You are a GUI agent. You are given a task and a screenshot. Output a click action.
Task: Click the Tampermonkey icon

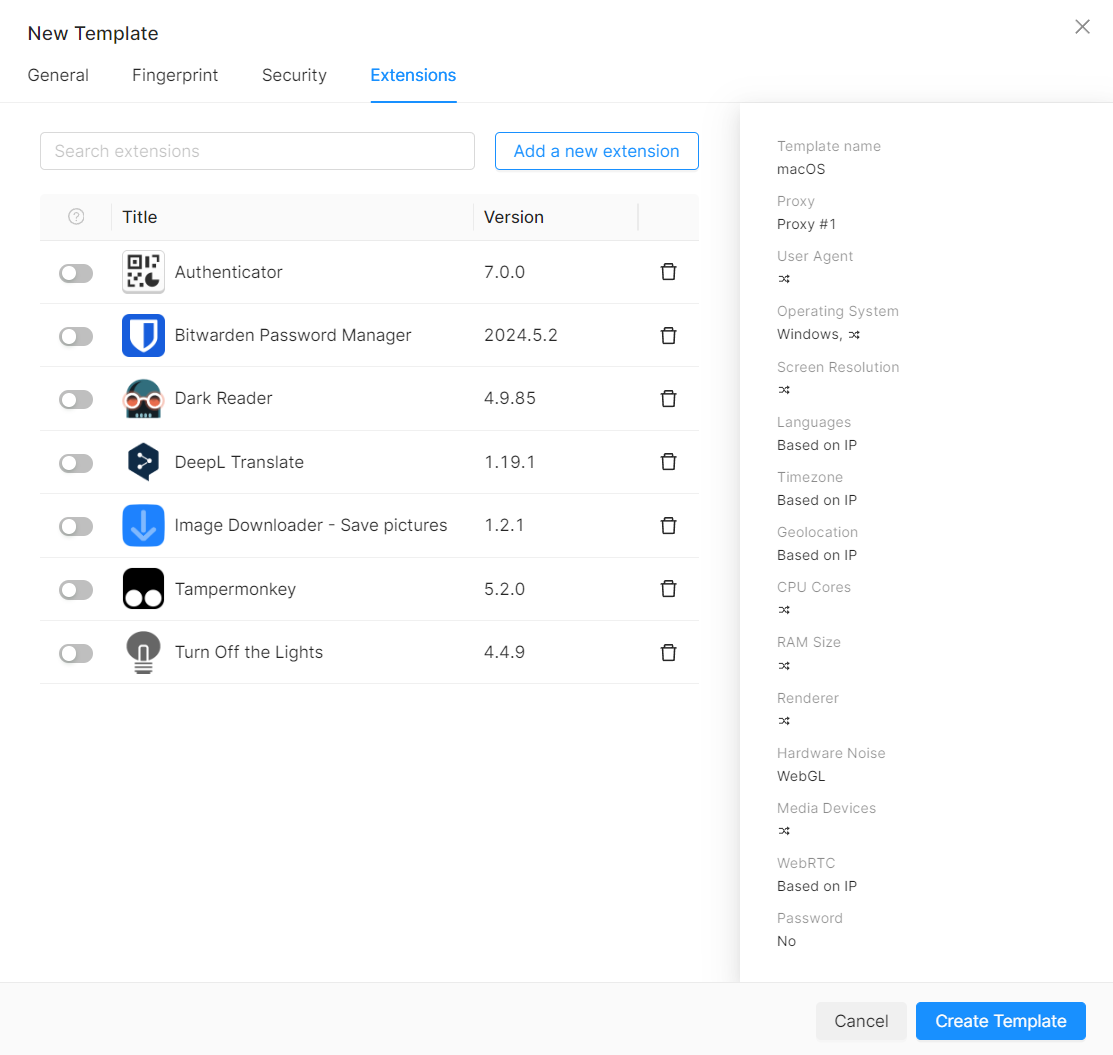pos(143,589)
